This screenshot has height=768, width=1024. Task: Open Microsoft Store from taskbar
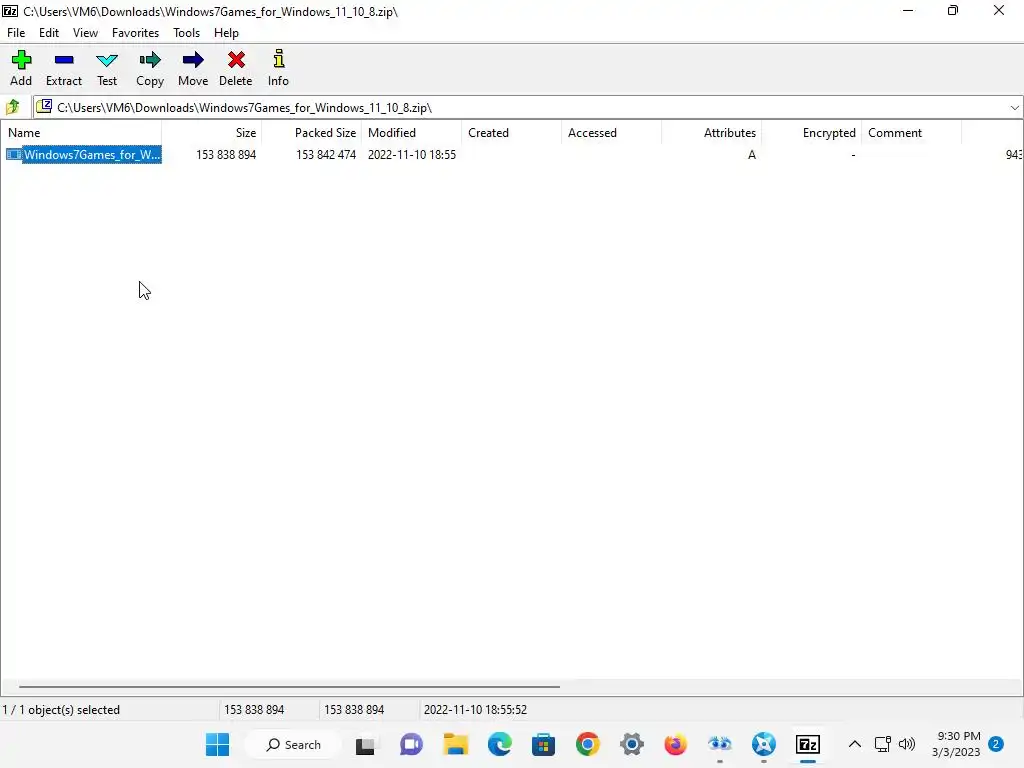pos(543,744)
